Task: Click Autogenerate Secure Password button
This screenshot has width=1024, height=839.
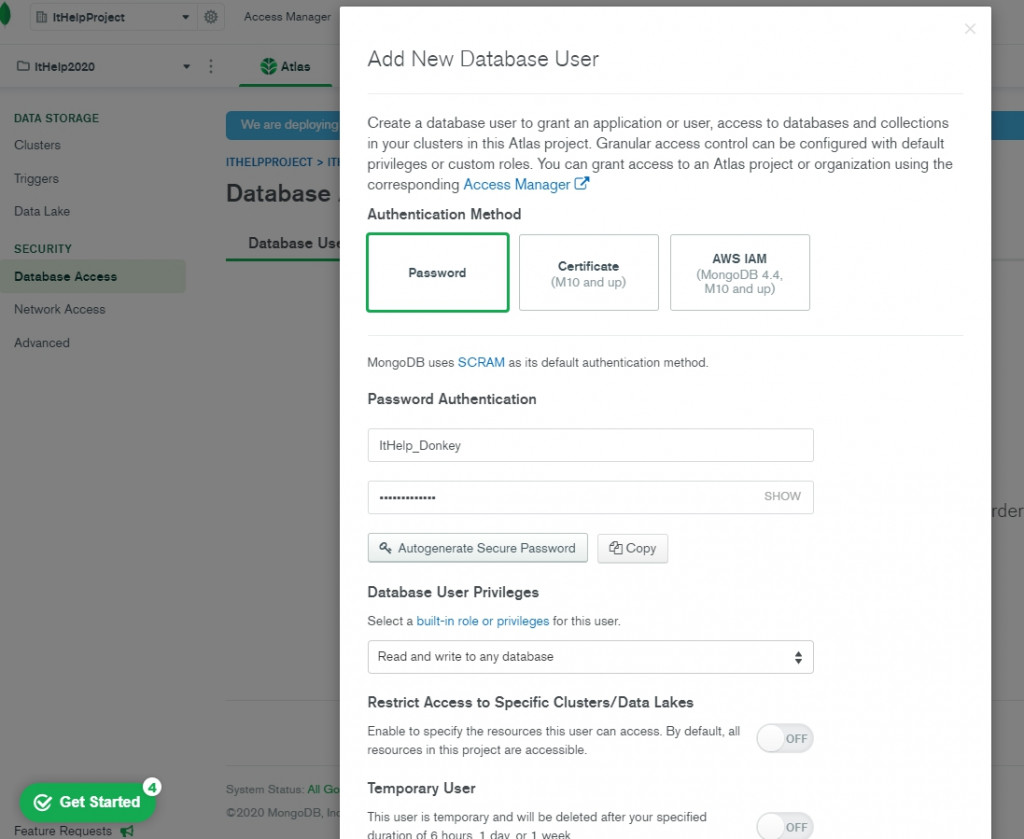Action: point(477,548)
